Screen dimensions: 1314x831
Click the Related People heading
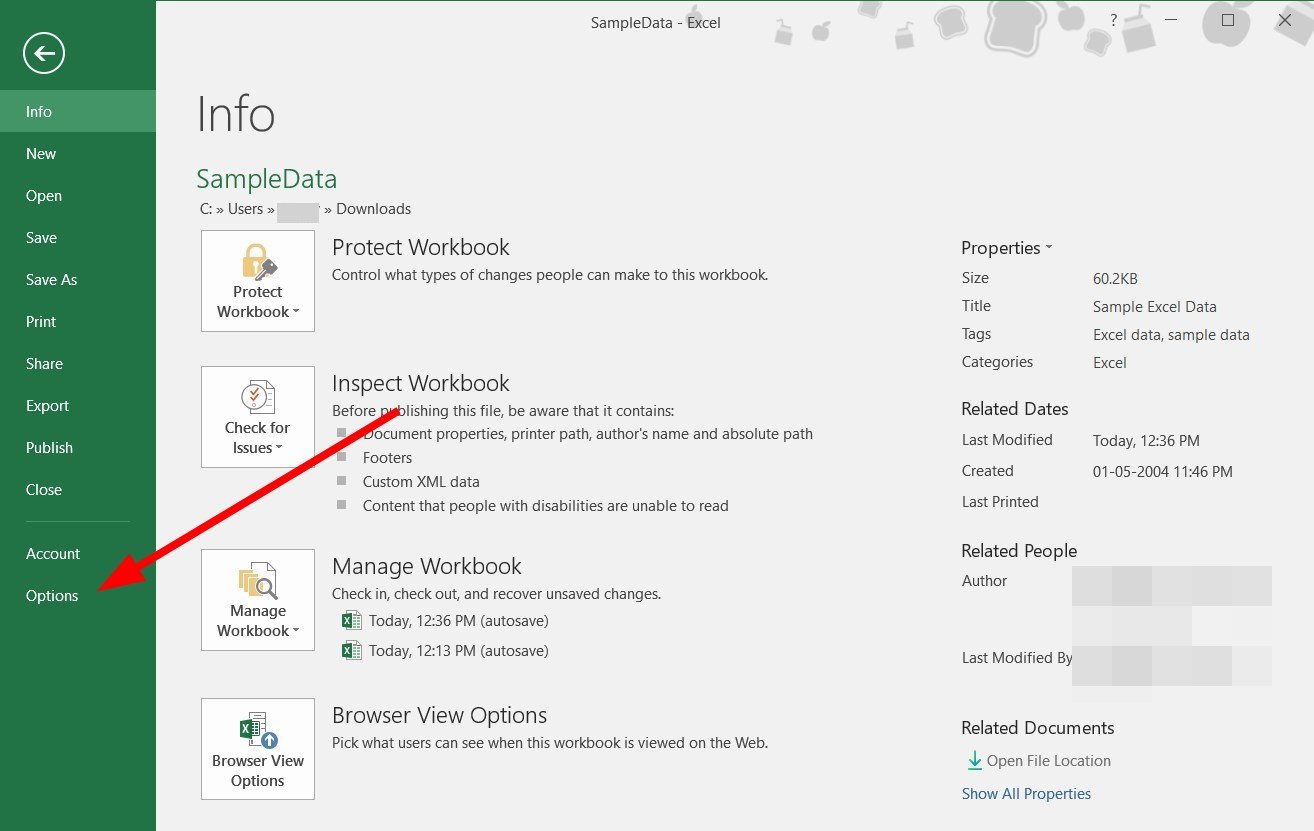1019,551
